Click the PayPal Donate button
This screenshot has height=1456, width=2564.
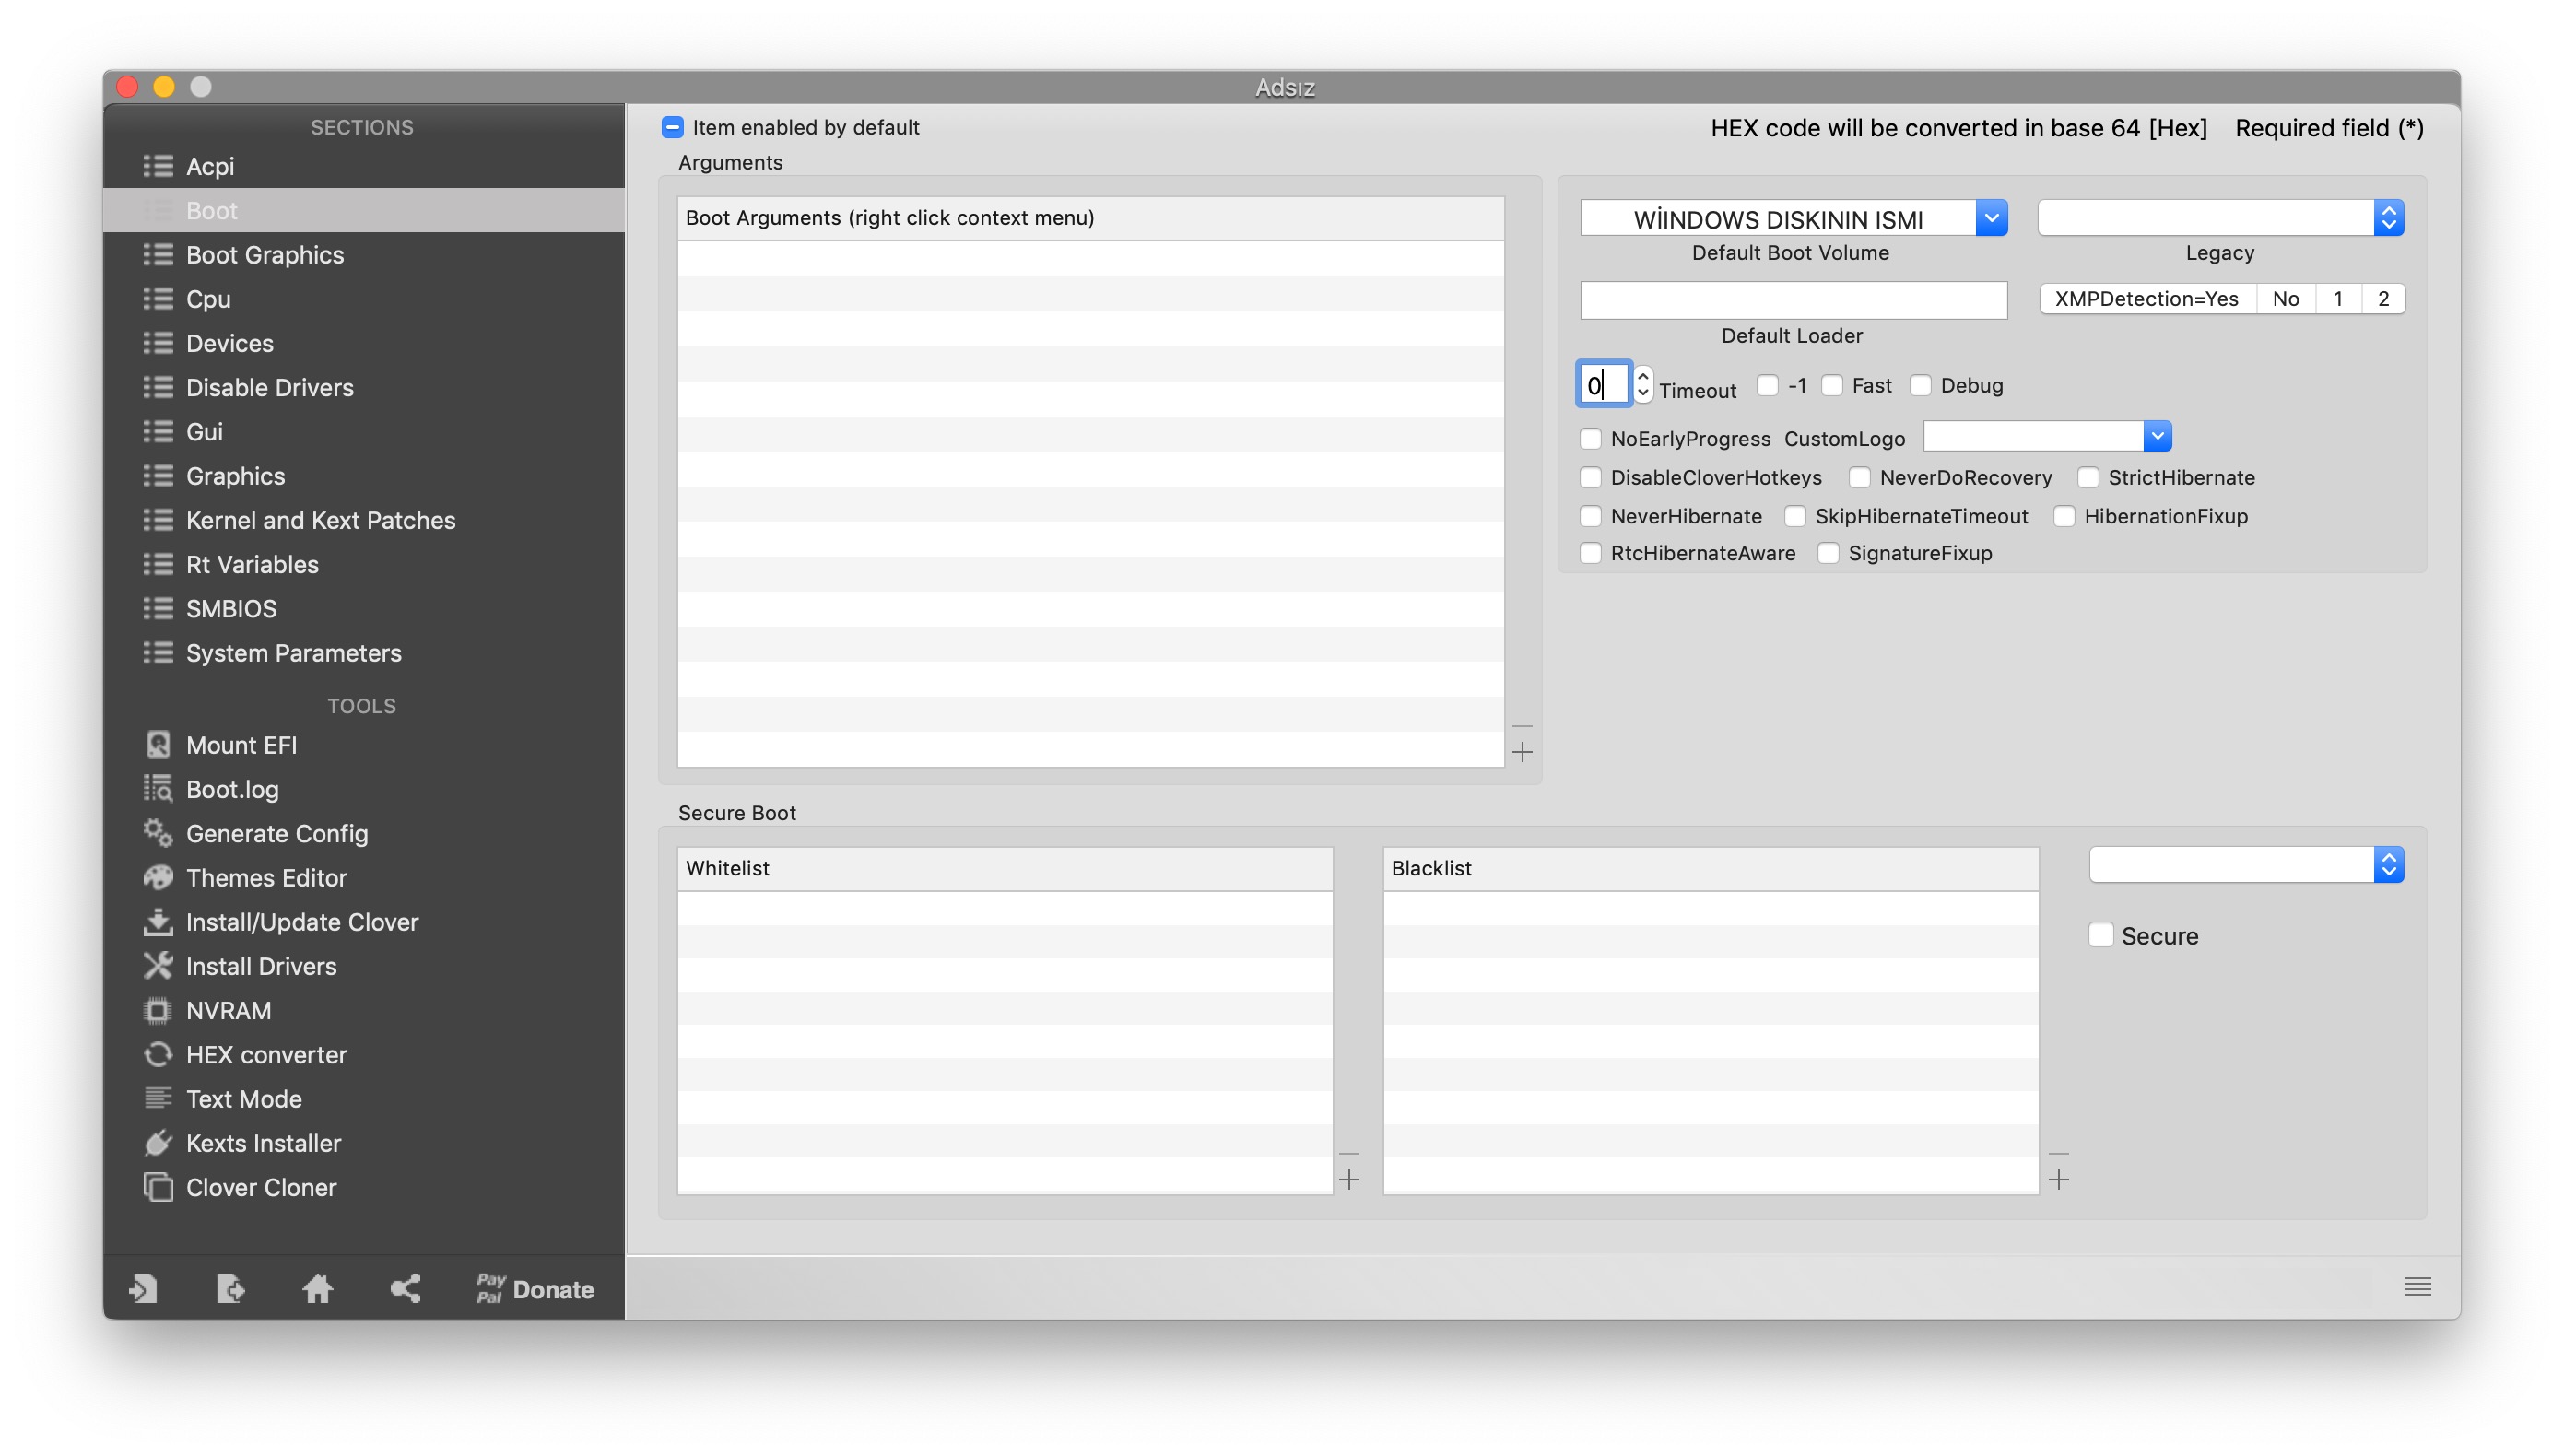coord(536,1288)
